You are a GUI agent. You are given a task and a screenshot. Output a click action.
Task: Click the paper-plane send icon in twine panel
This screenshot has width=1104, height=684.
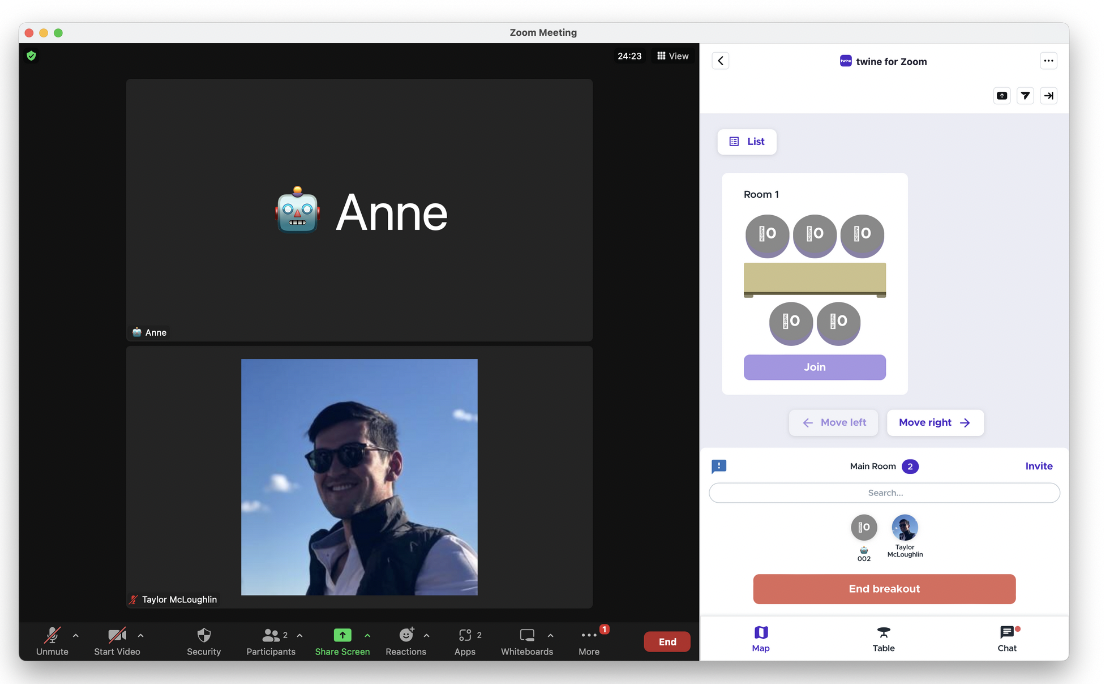click(x=1025, y=96)
